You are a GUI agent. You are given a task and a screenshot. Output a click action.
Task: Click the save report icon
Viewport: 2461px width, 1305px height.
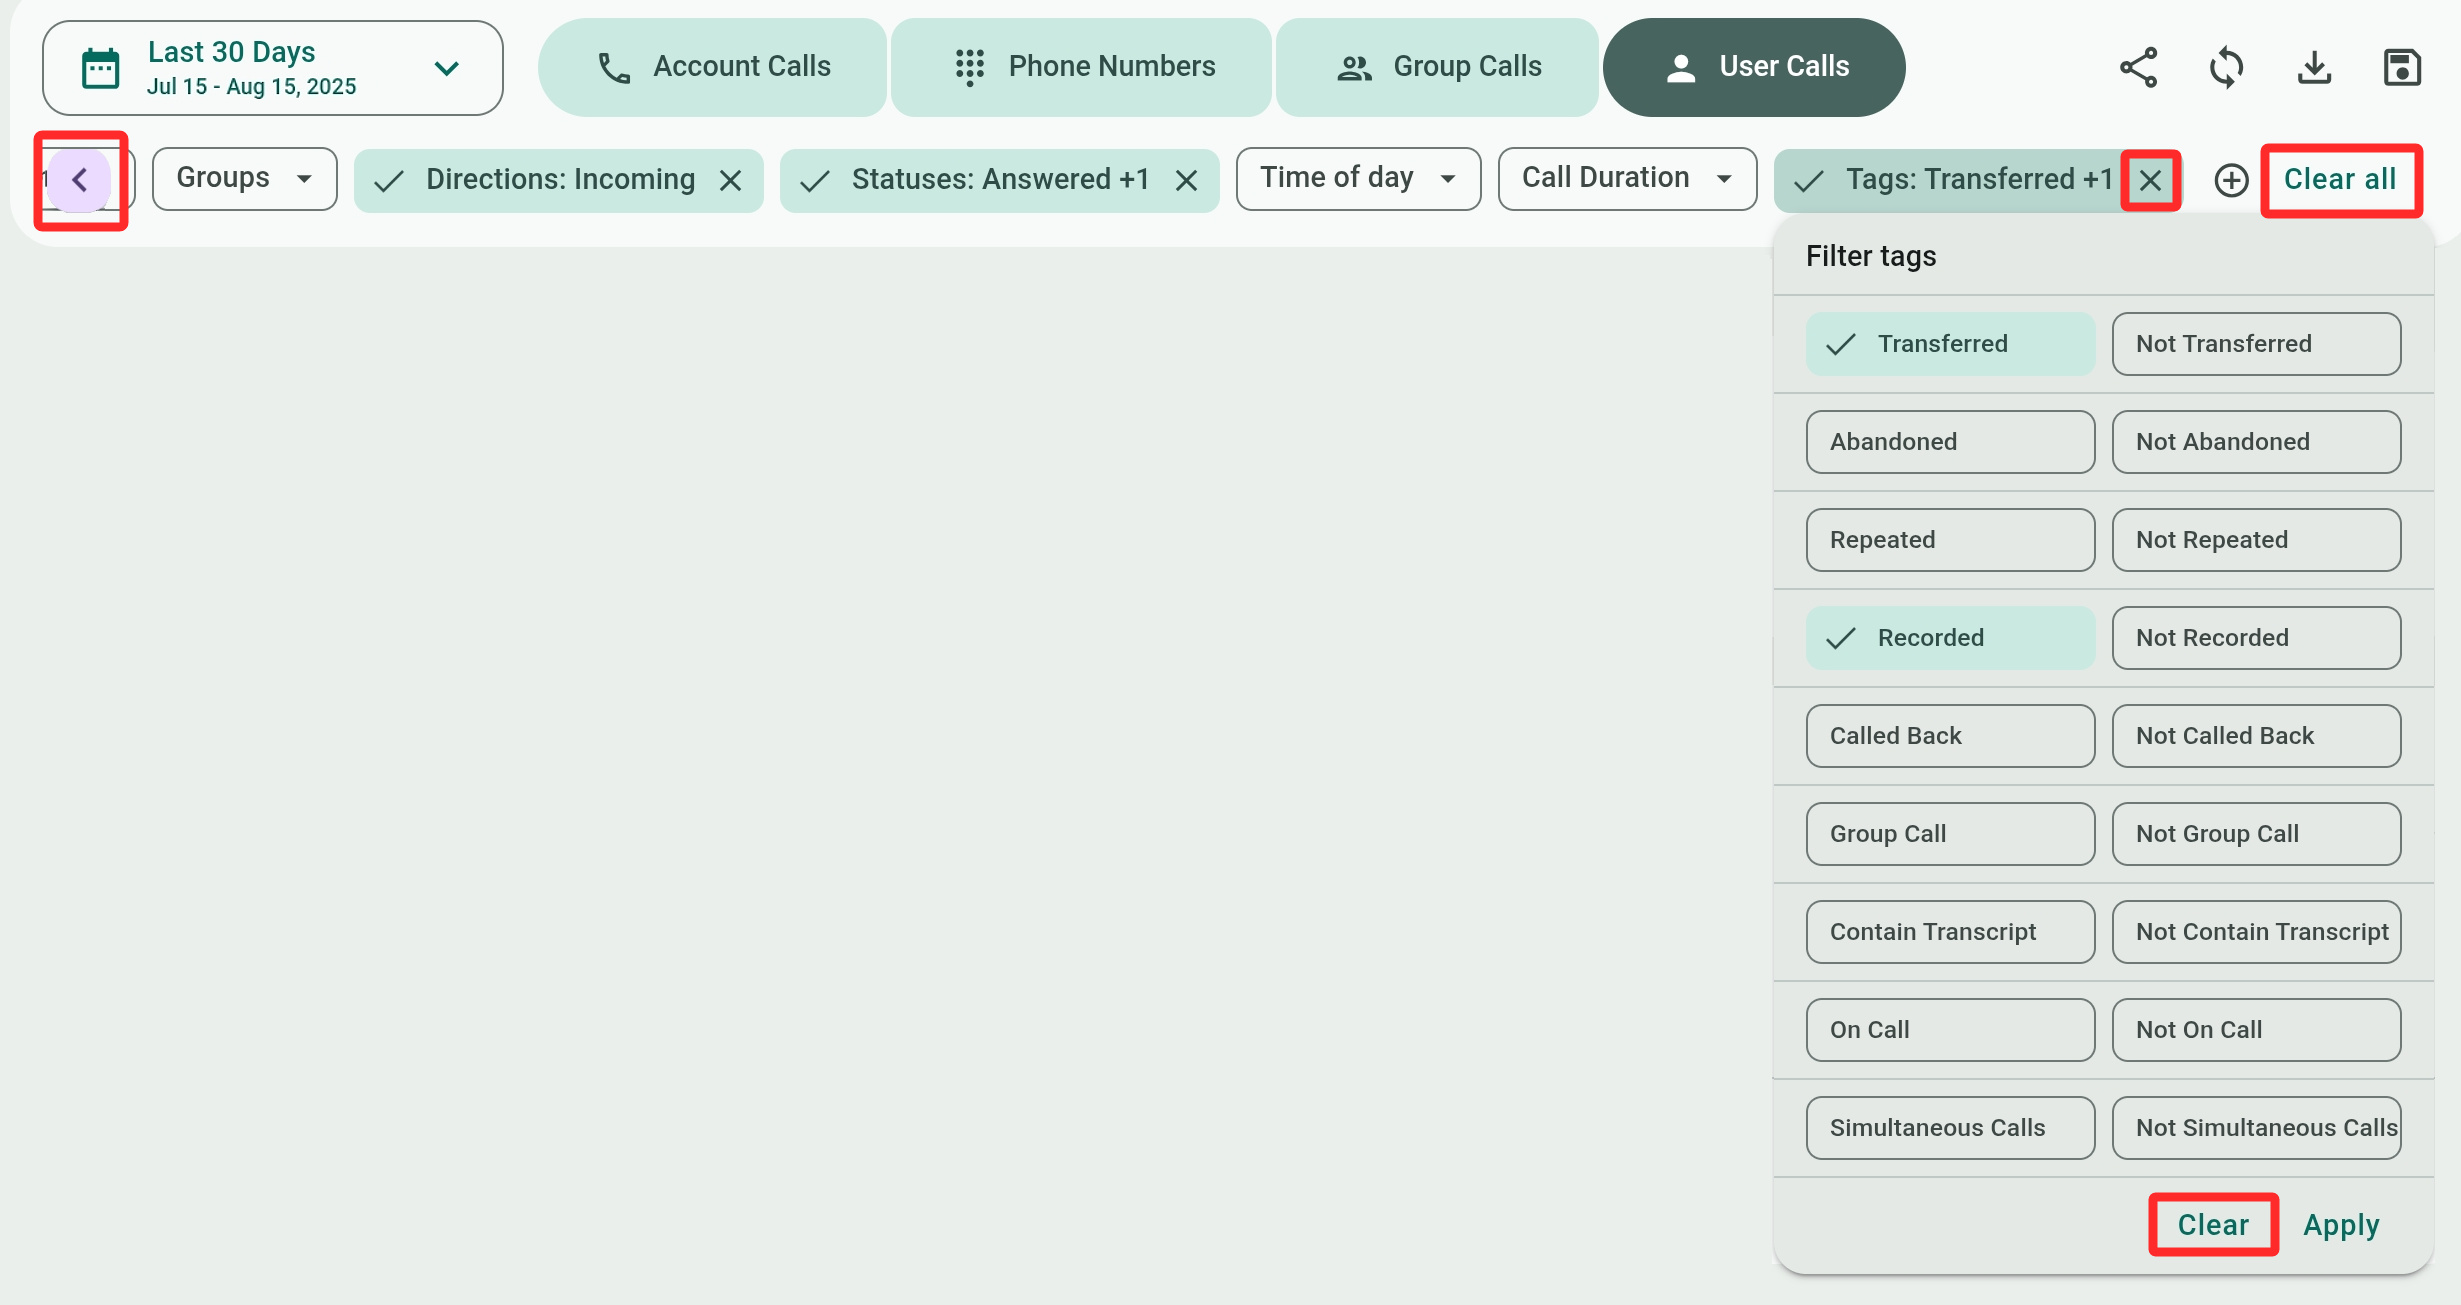pos(2402,68)
